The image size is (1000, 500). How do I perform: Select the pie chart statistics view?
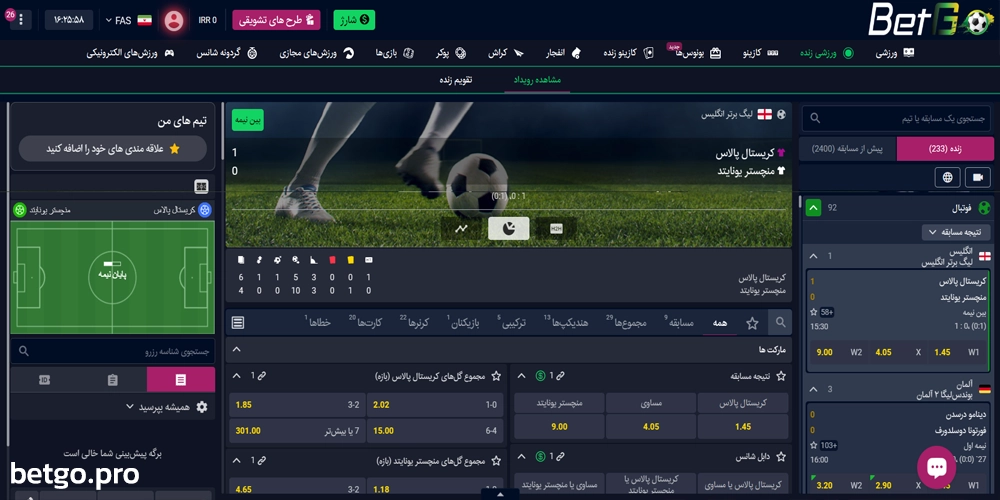pyautogui.click(x=508, y=228)
